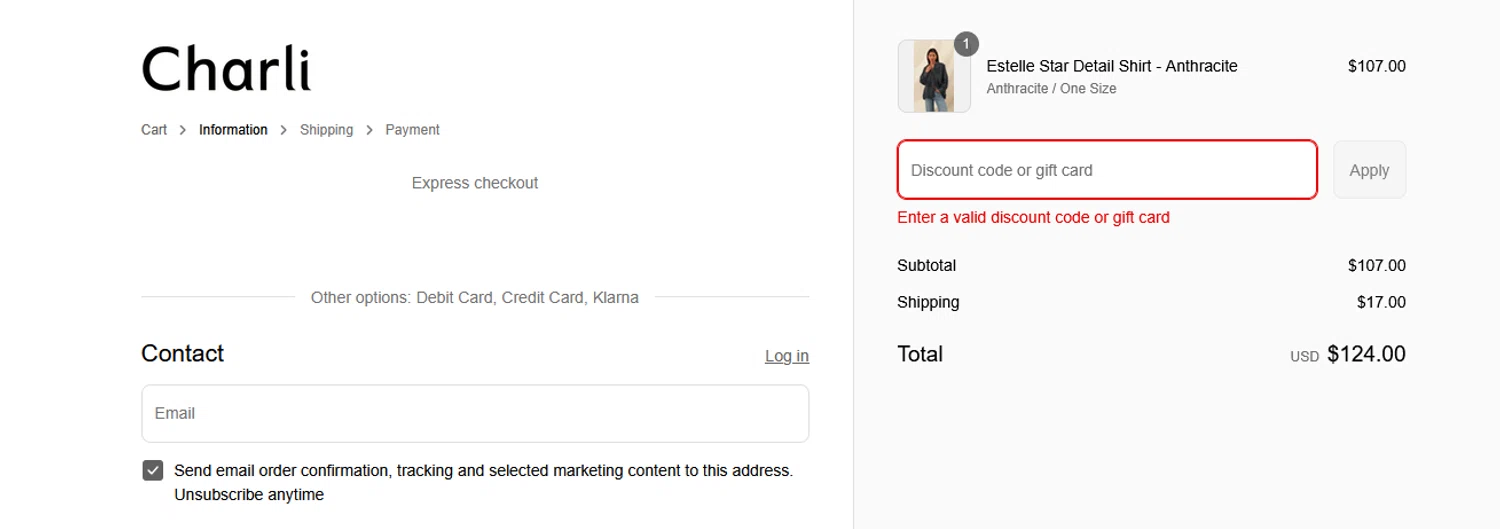Click the USD currency label
This screenshot has height=529, width=1500.
click(x=1304, y=356)
